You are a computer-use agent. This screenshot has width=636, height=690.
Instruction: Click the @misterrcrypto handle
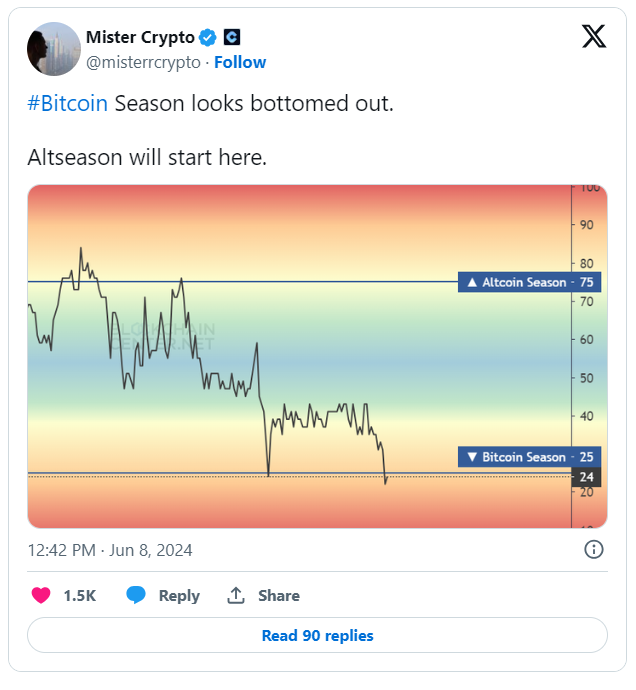(143, 62)
